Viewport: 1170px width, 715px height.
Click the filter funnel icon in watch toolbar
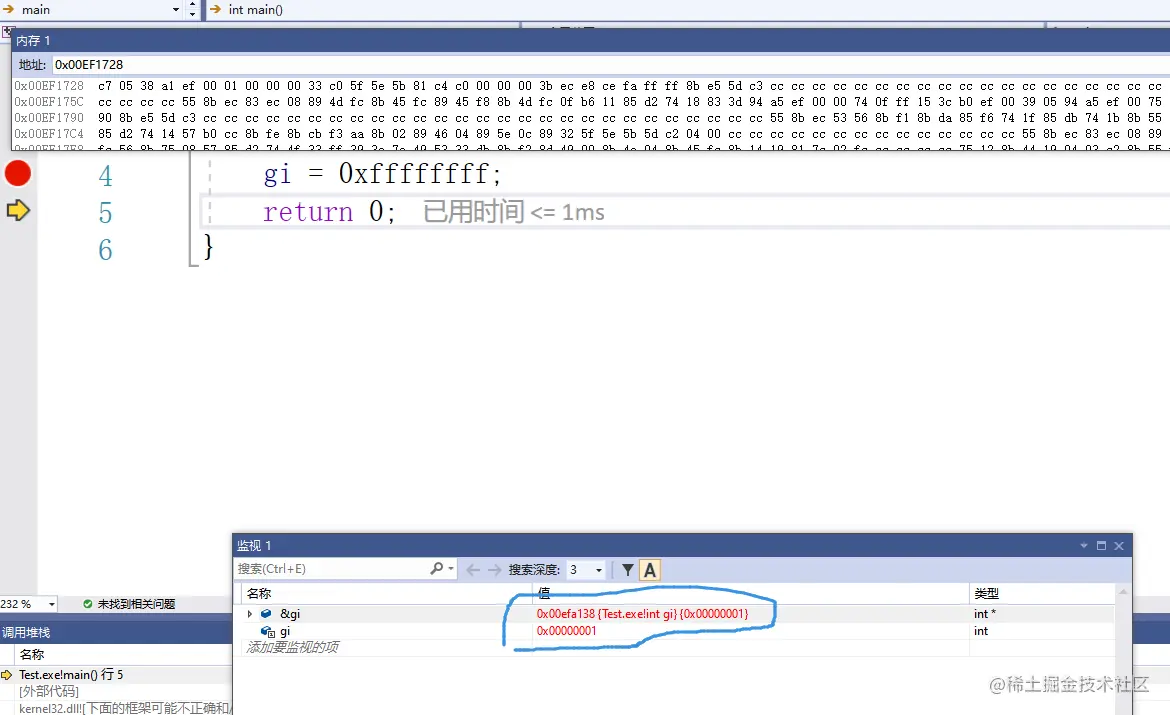(x=628, y=570)
